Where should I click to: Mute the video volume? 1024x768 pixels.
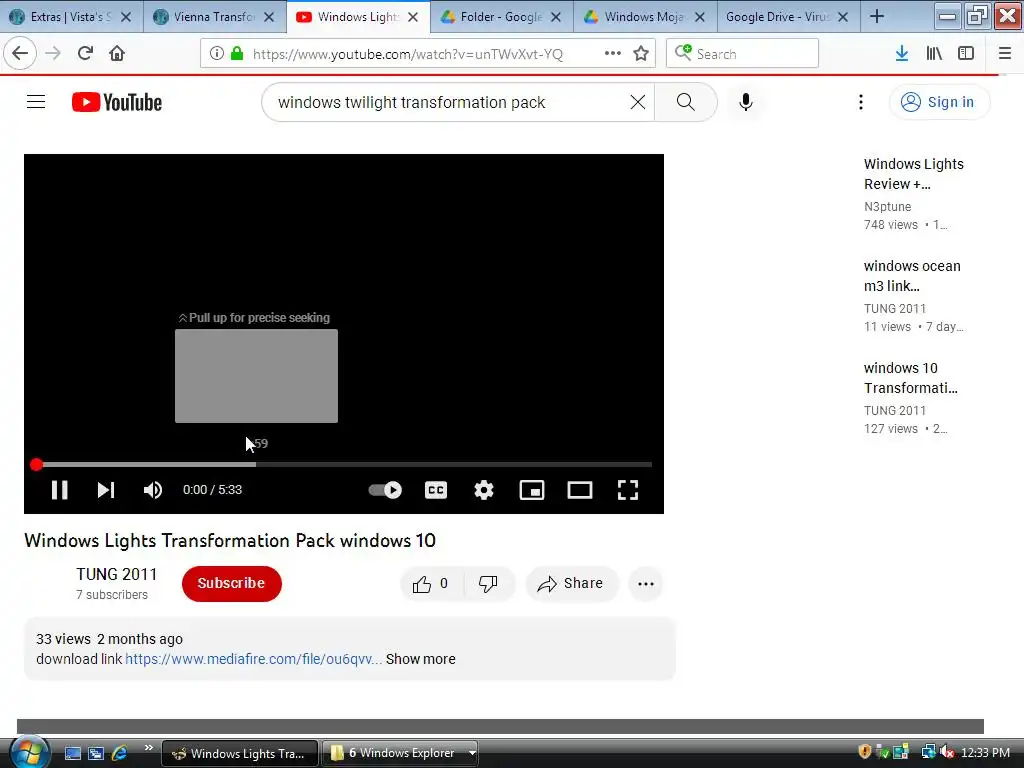153,490
